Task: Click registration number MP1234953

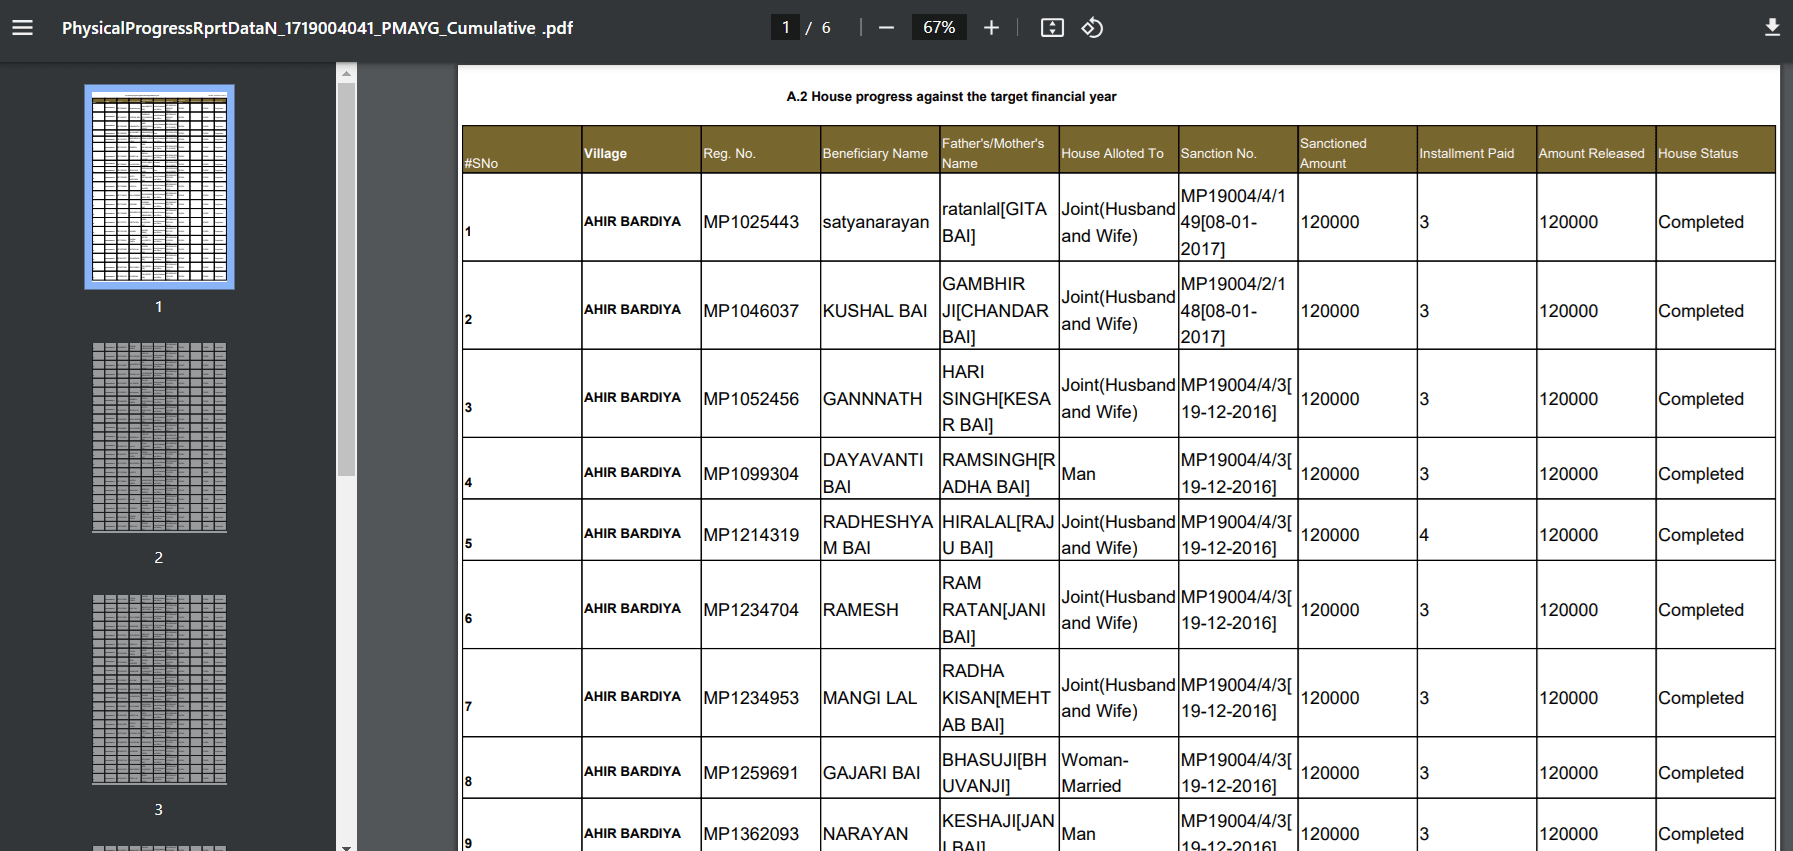Action: (751, 698)
